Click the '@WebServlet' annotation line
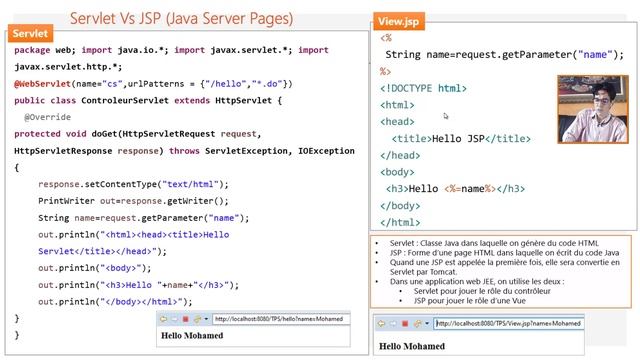This screenshot has width=640, height=360. pyautogui.click(x=153, y=84)
